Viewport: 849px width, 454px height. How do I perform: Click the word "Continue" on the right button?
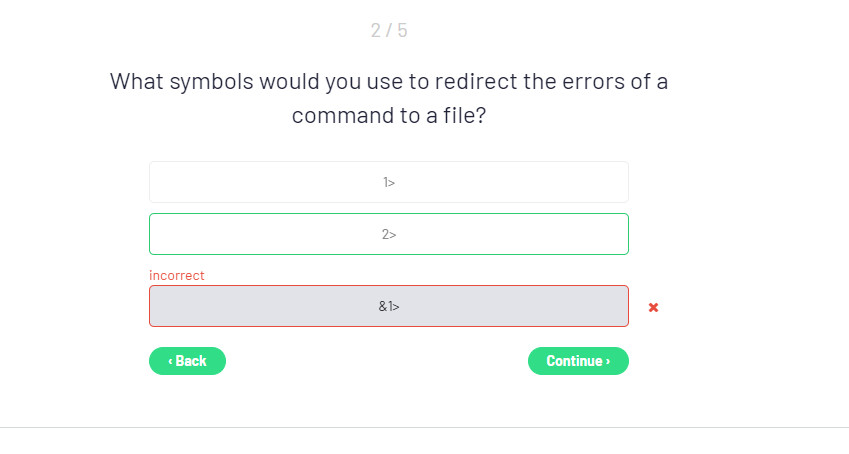click(x=574, y=361)
